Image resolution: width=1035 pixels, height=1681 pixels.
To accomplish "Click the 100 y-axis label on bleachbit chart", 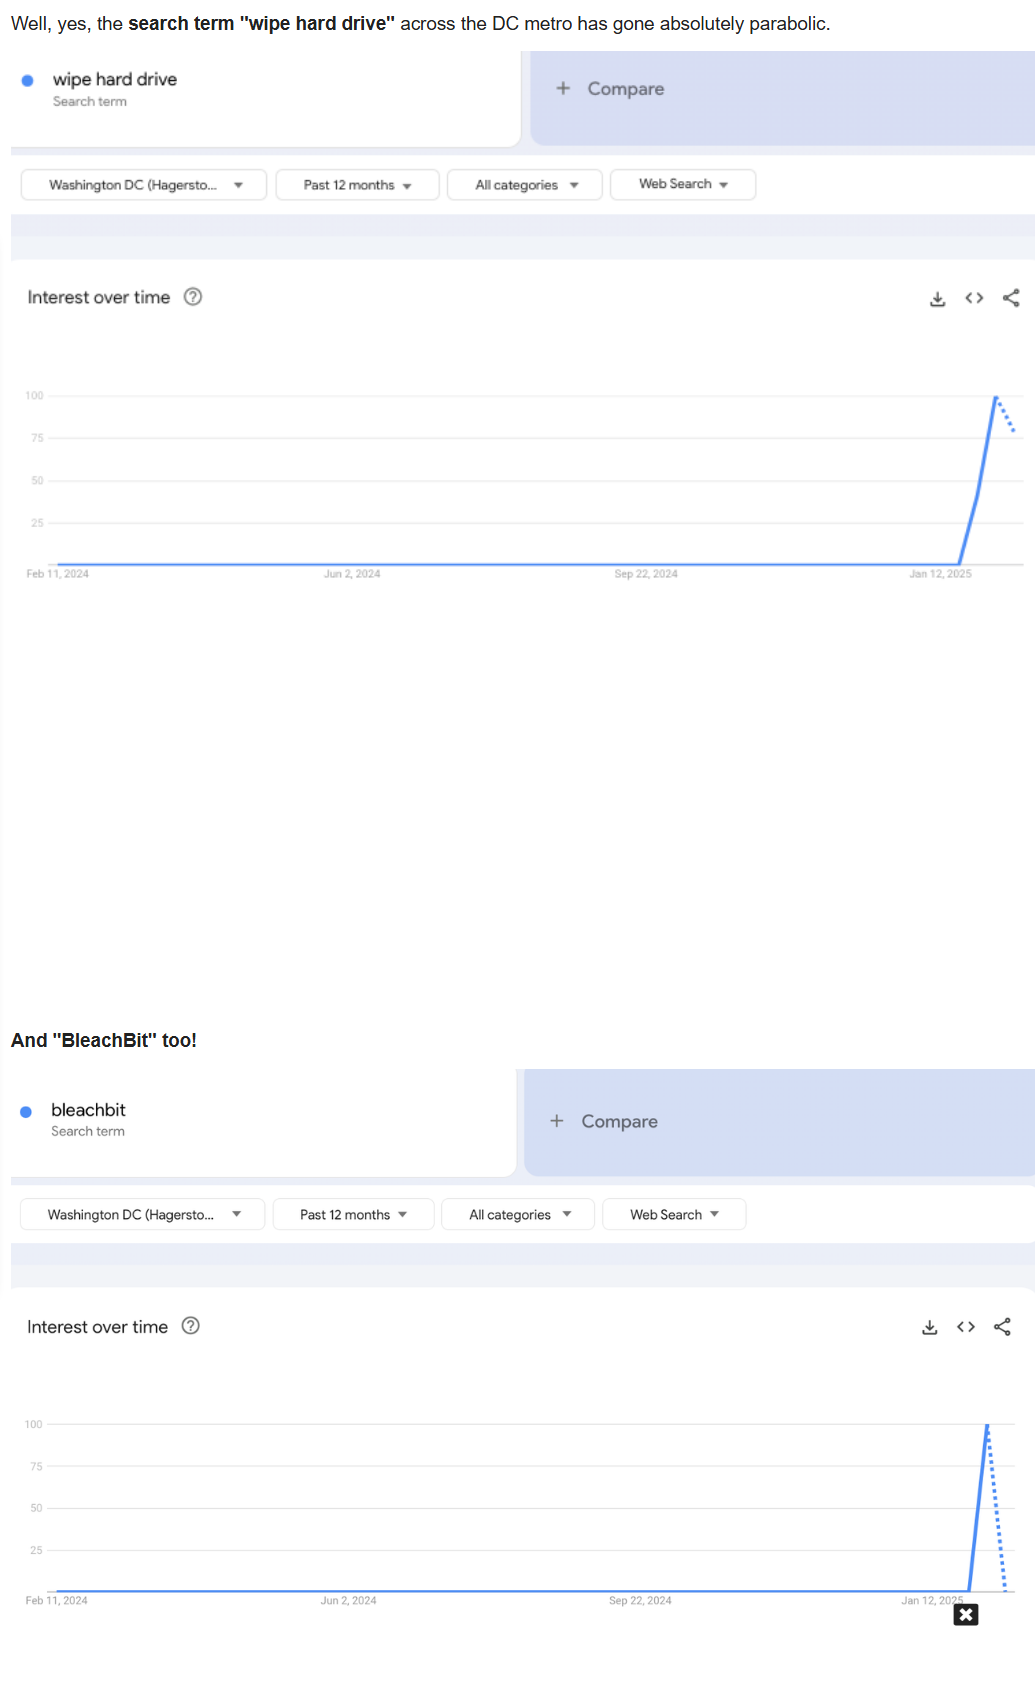I will point(34,1424).
